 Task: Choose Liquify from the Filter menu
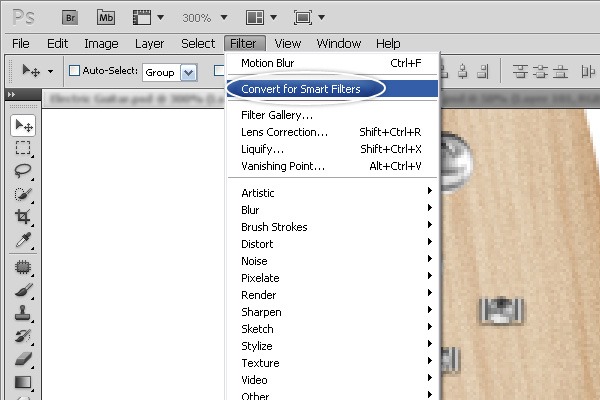(332, 149)
